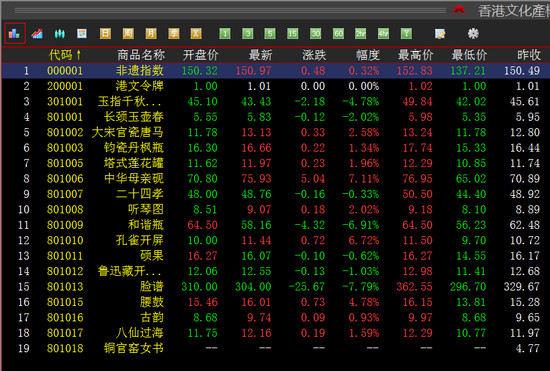The width and height of the screenshot is (550, 371).
Task: Sort by 开盘价 column header
Action: 200,55
